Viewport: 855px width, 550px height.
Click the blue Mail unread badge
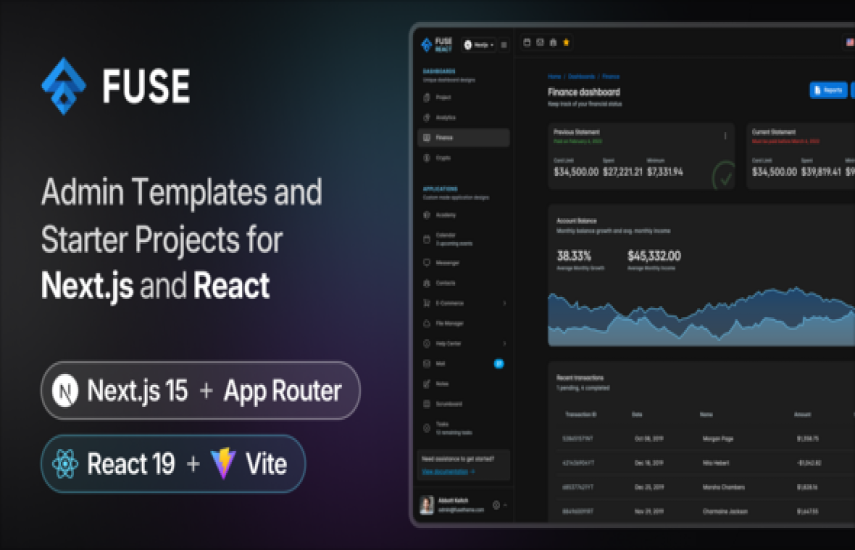[498, 364]
